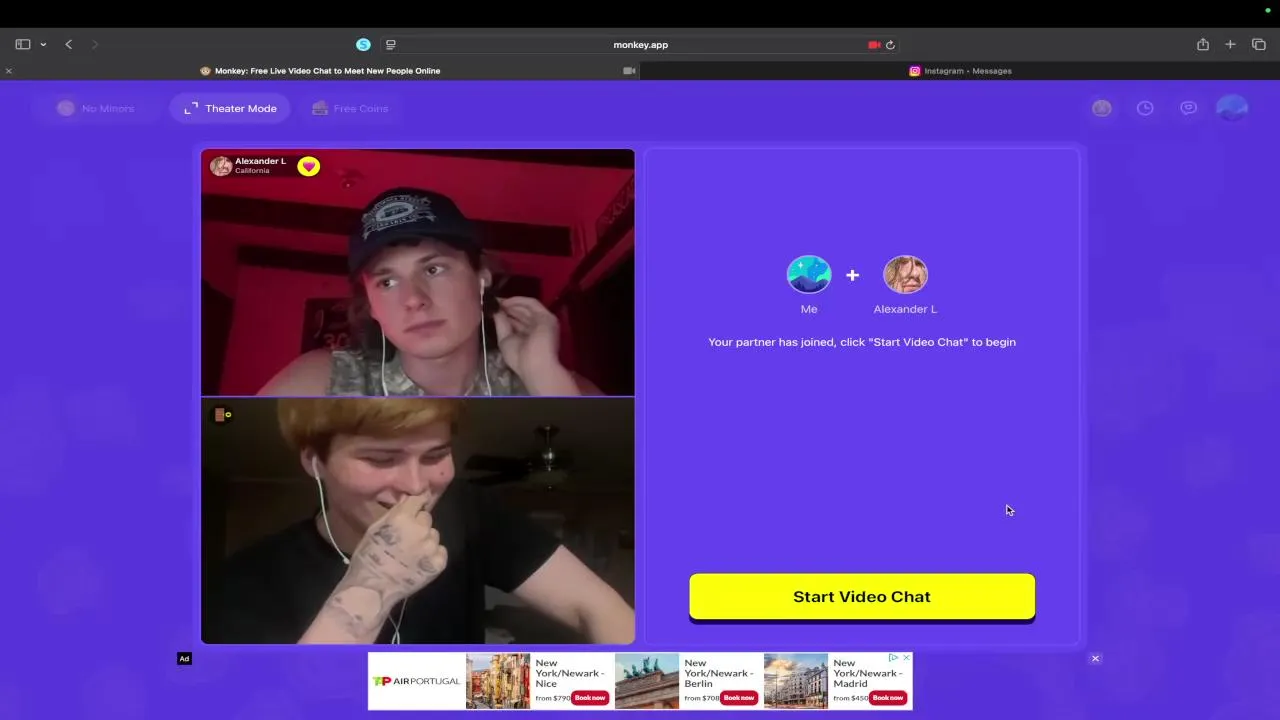Reload the monkey.app page

(x=890, y=44)
